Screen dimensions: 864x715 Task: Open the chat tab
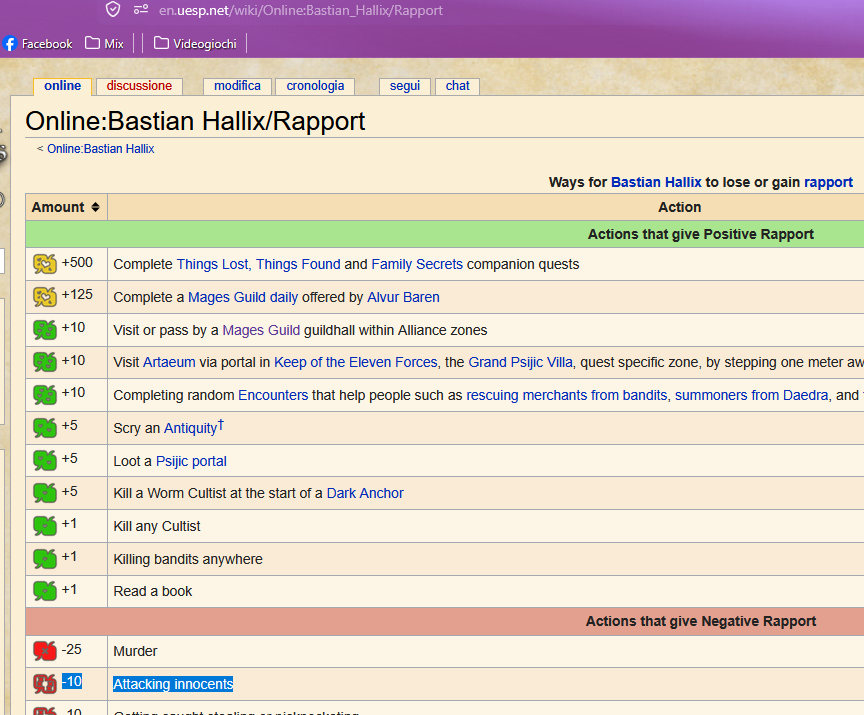[x=458, y=86]
